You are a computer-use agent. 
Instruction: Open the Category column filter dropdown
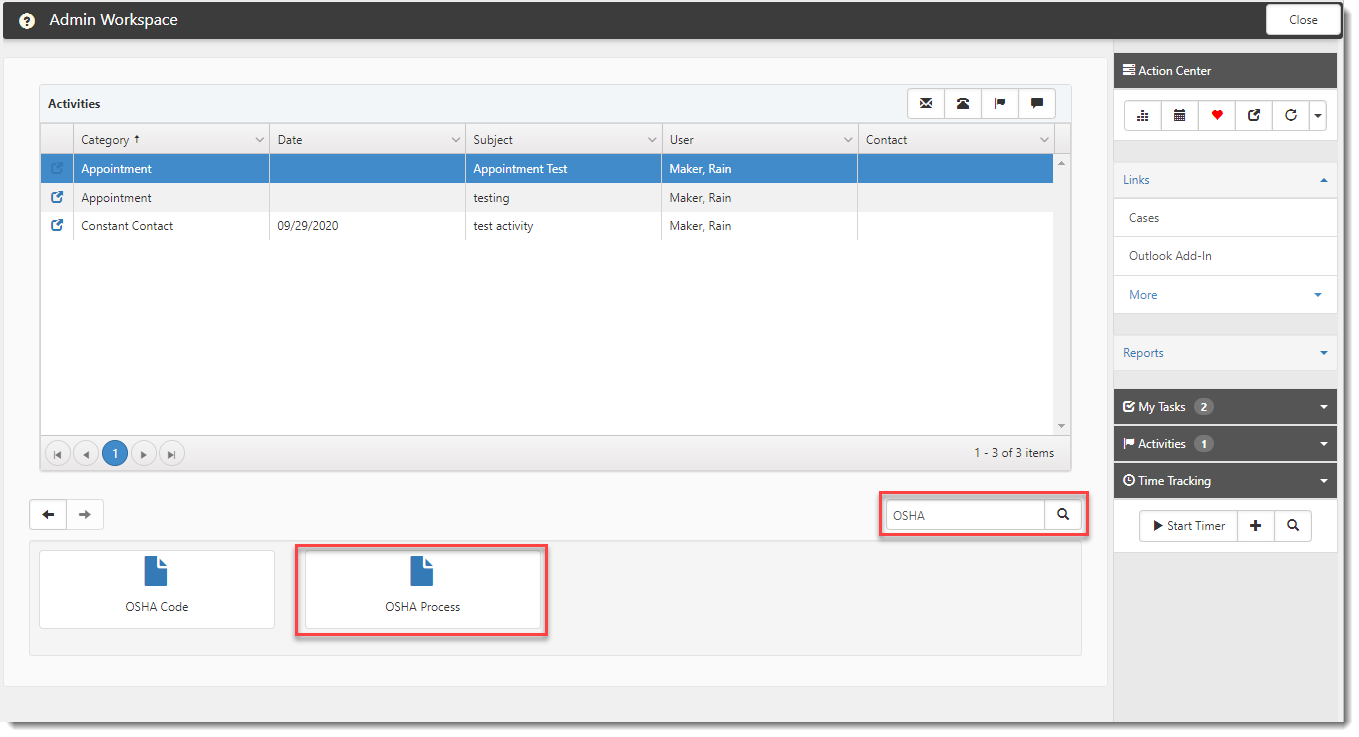click(260, 140)
